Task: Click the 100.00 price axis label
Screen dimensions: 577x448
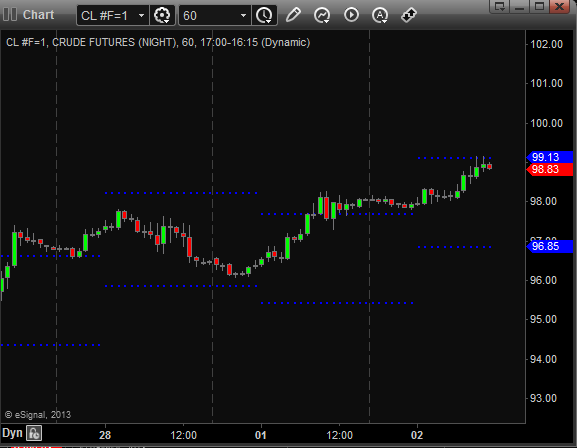Action: [x=546, y=123]
